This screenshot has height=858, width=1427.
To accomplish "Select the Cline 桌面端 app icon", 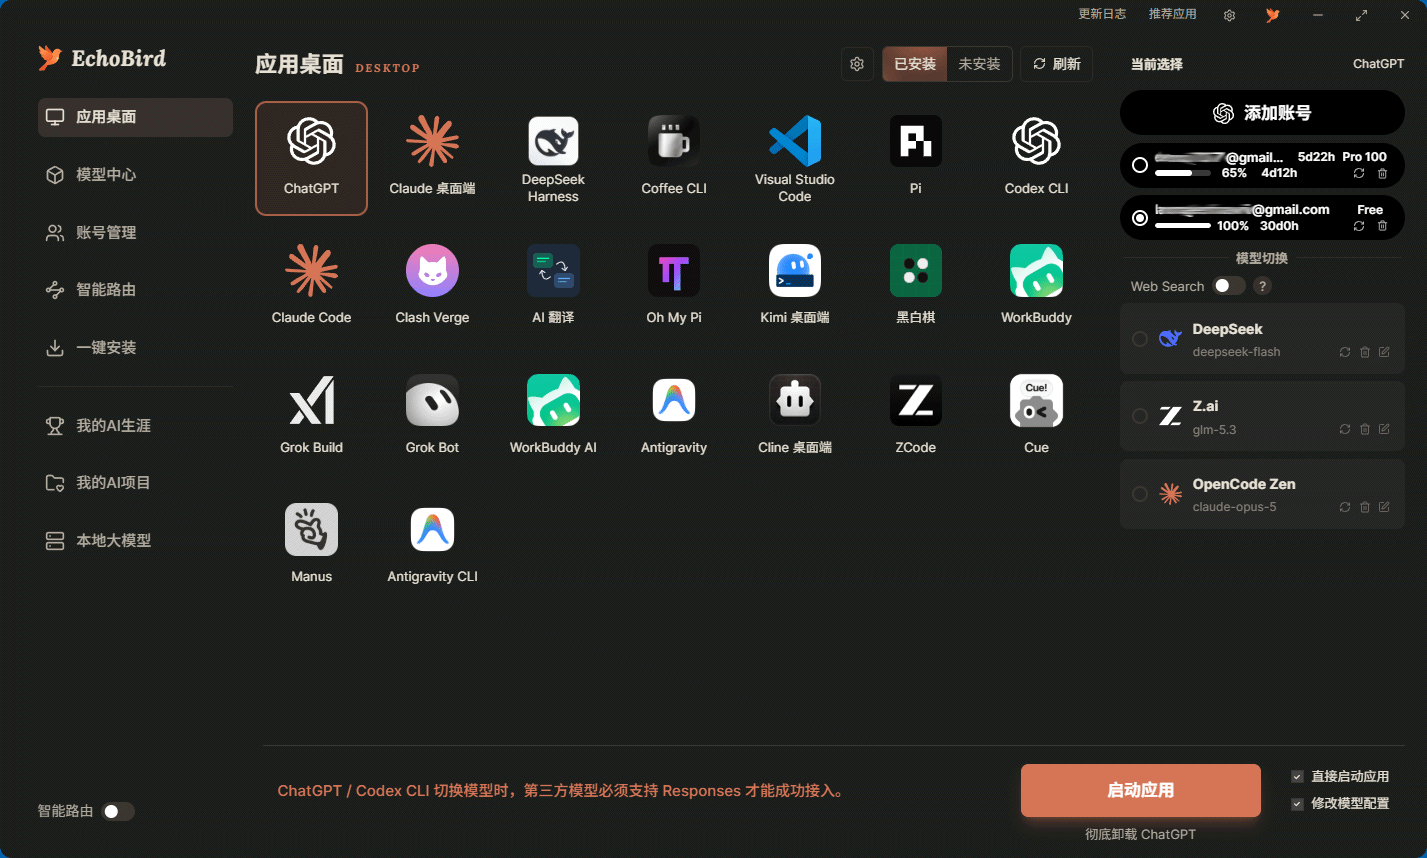I will (795, 400).
